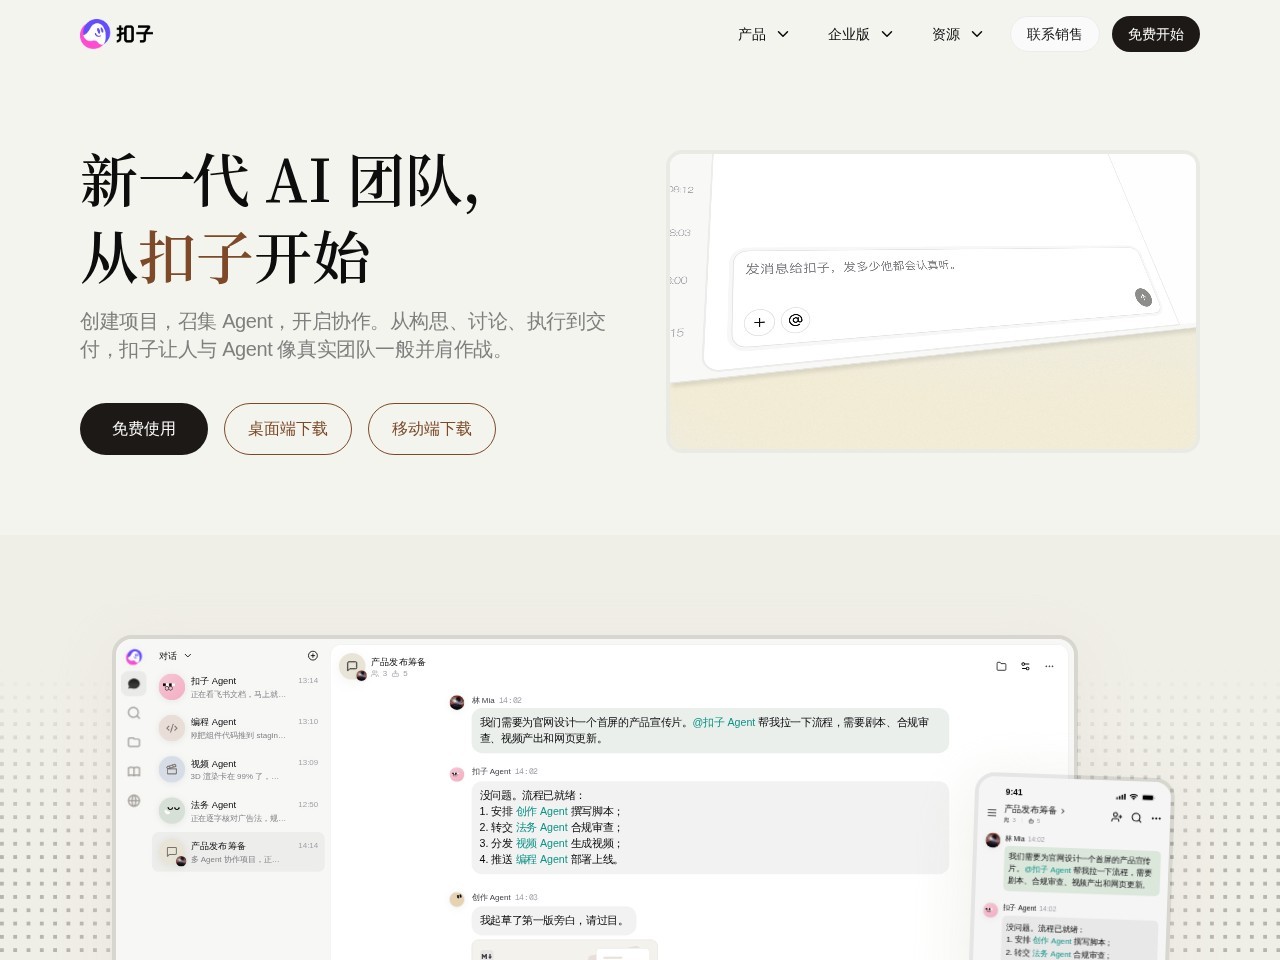The image size is (1280, 960).
Task: Open the 资源 navigation menu
Action: click(x=957, y=34)
